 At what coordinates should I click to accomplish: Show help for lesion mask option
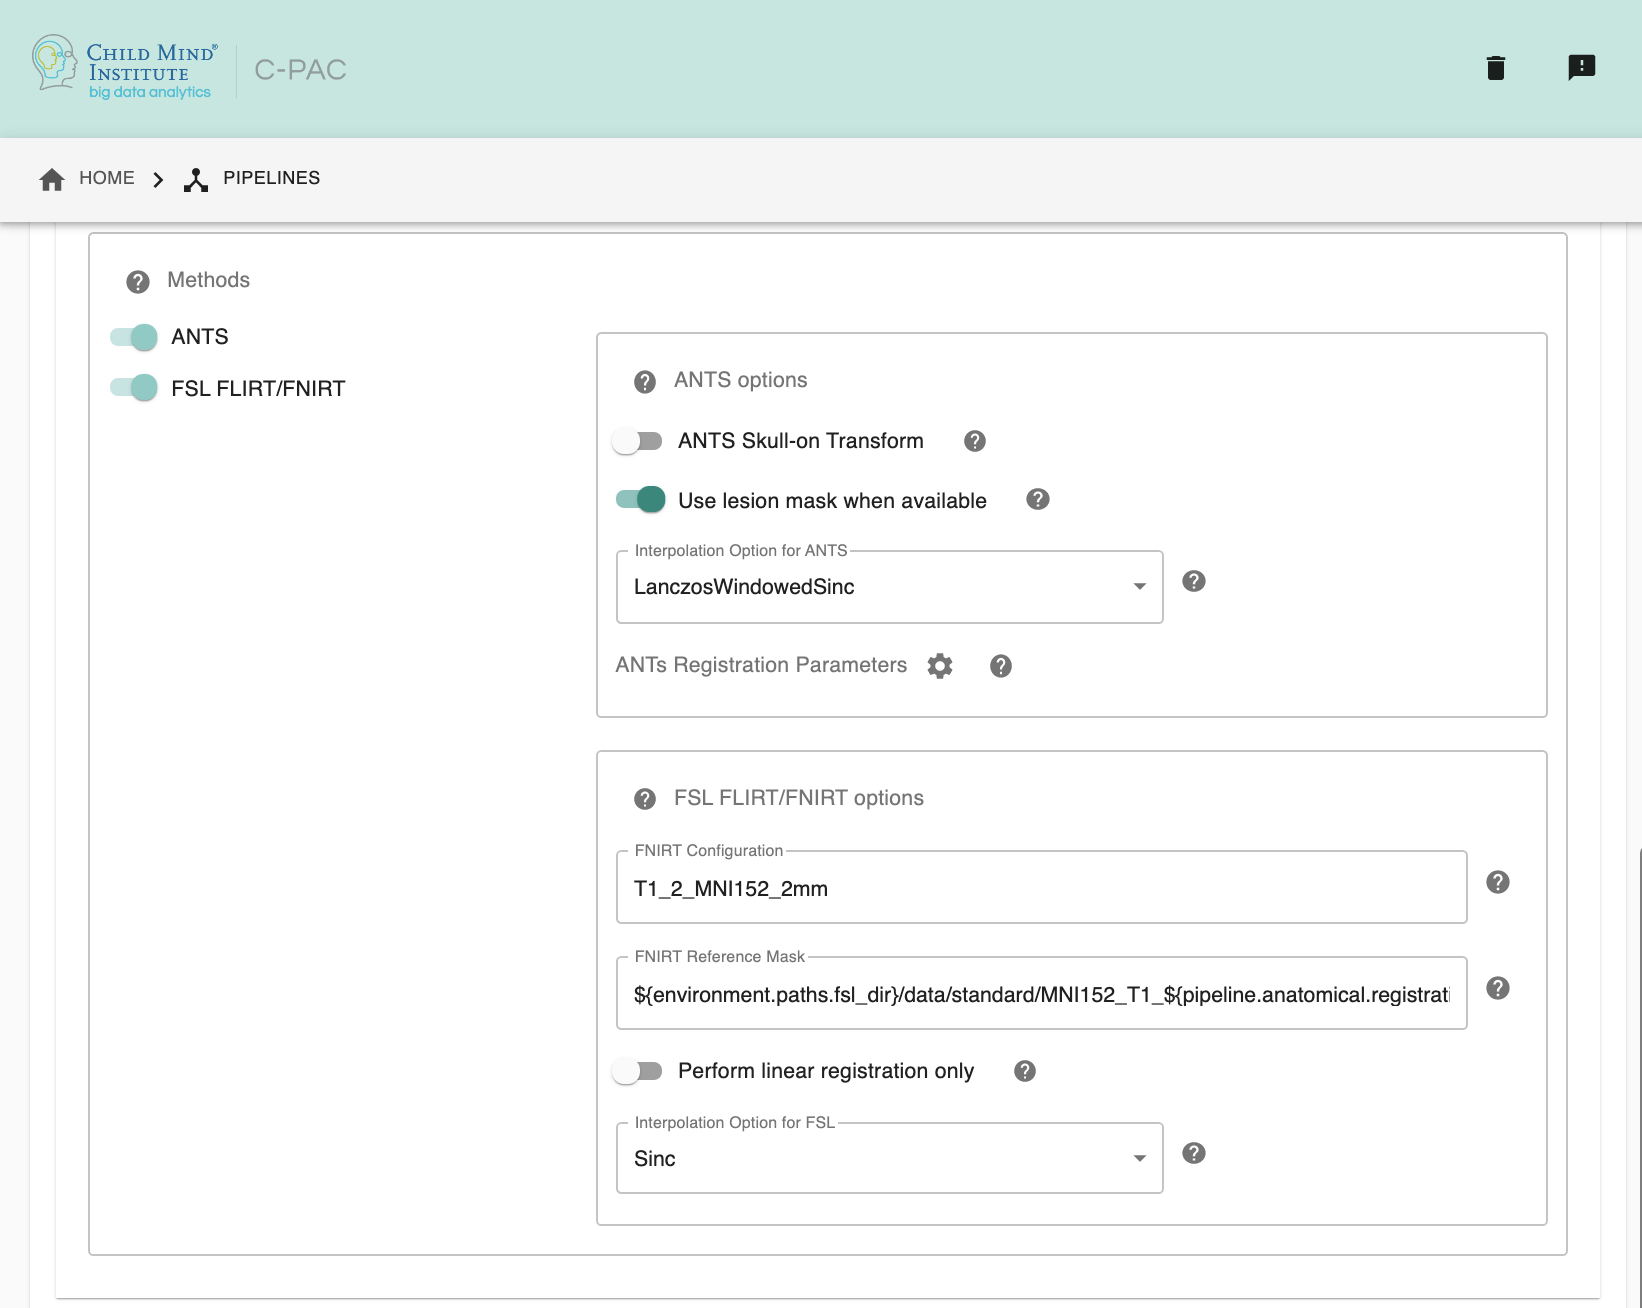click(x=1037, y=500)
